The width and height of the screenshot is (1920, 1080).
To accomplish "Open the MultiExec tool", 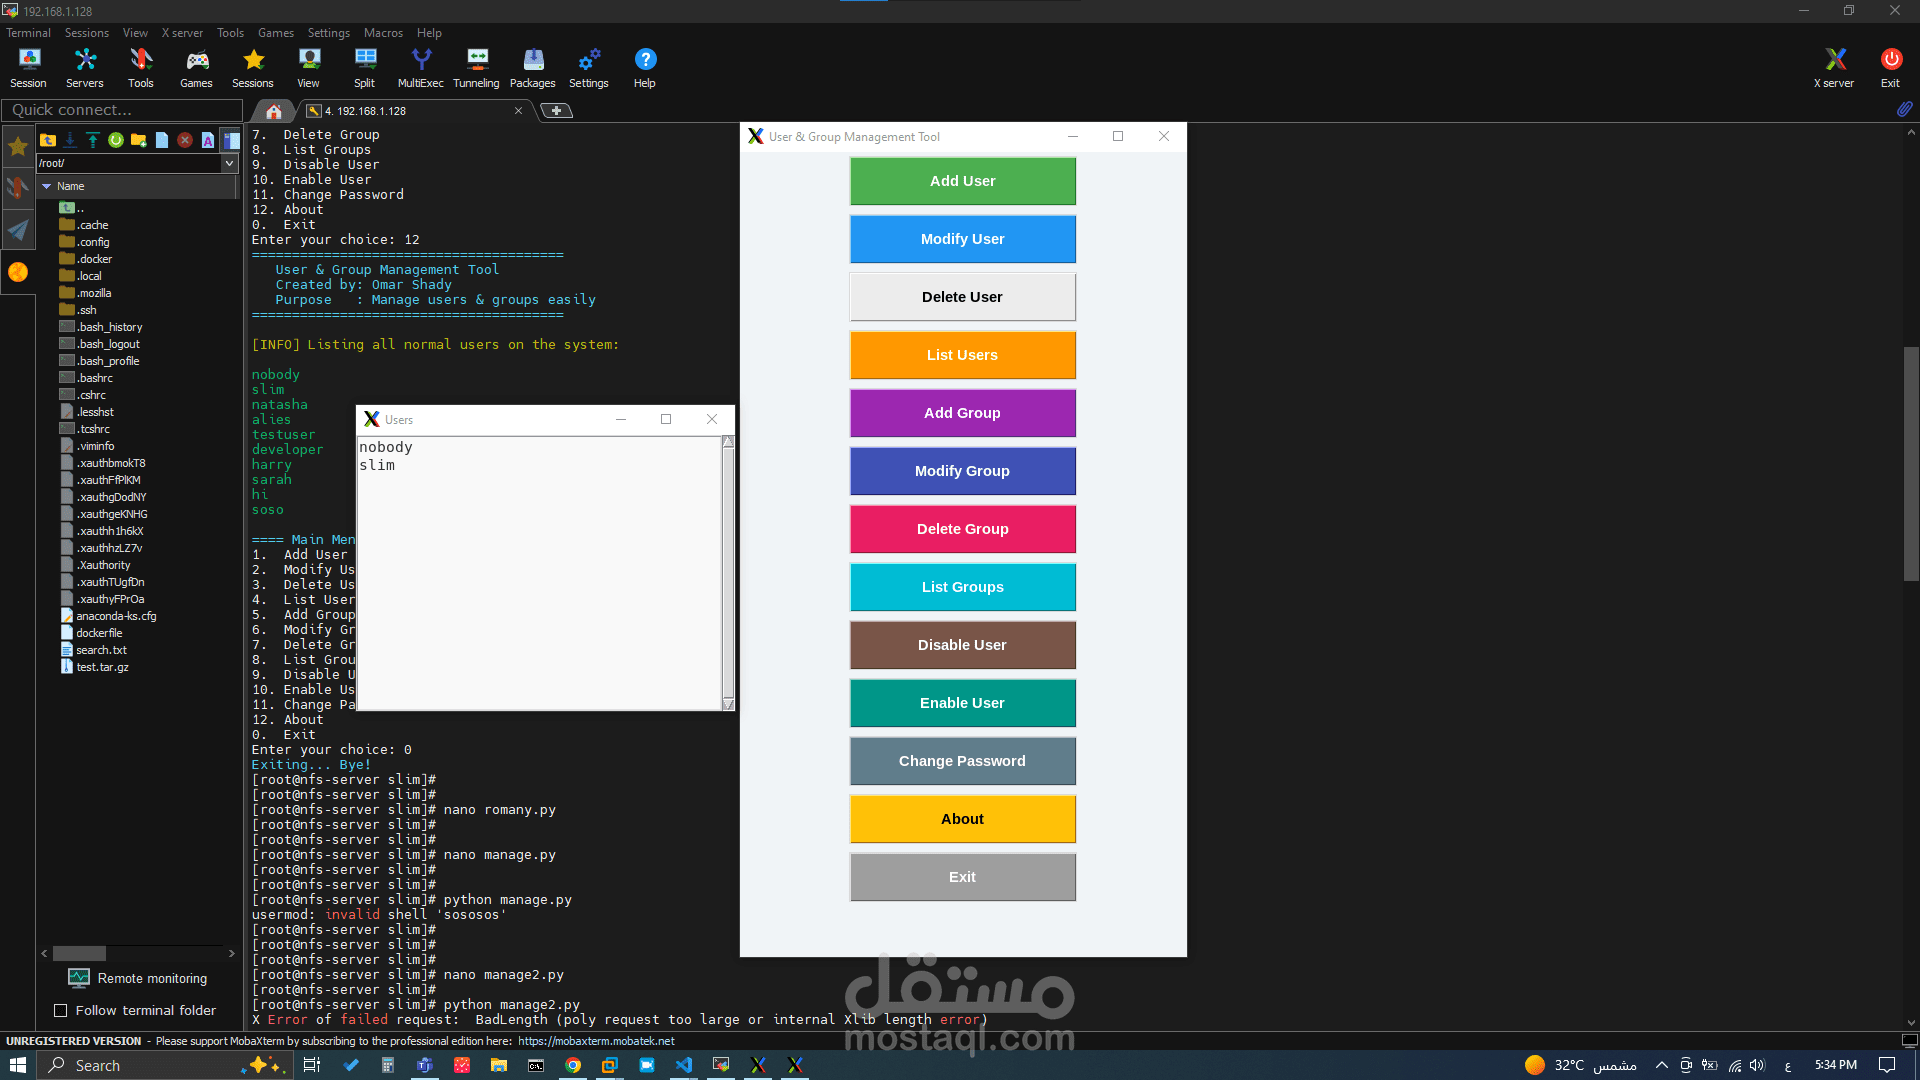I will point(420,68).
